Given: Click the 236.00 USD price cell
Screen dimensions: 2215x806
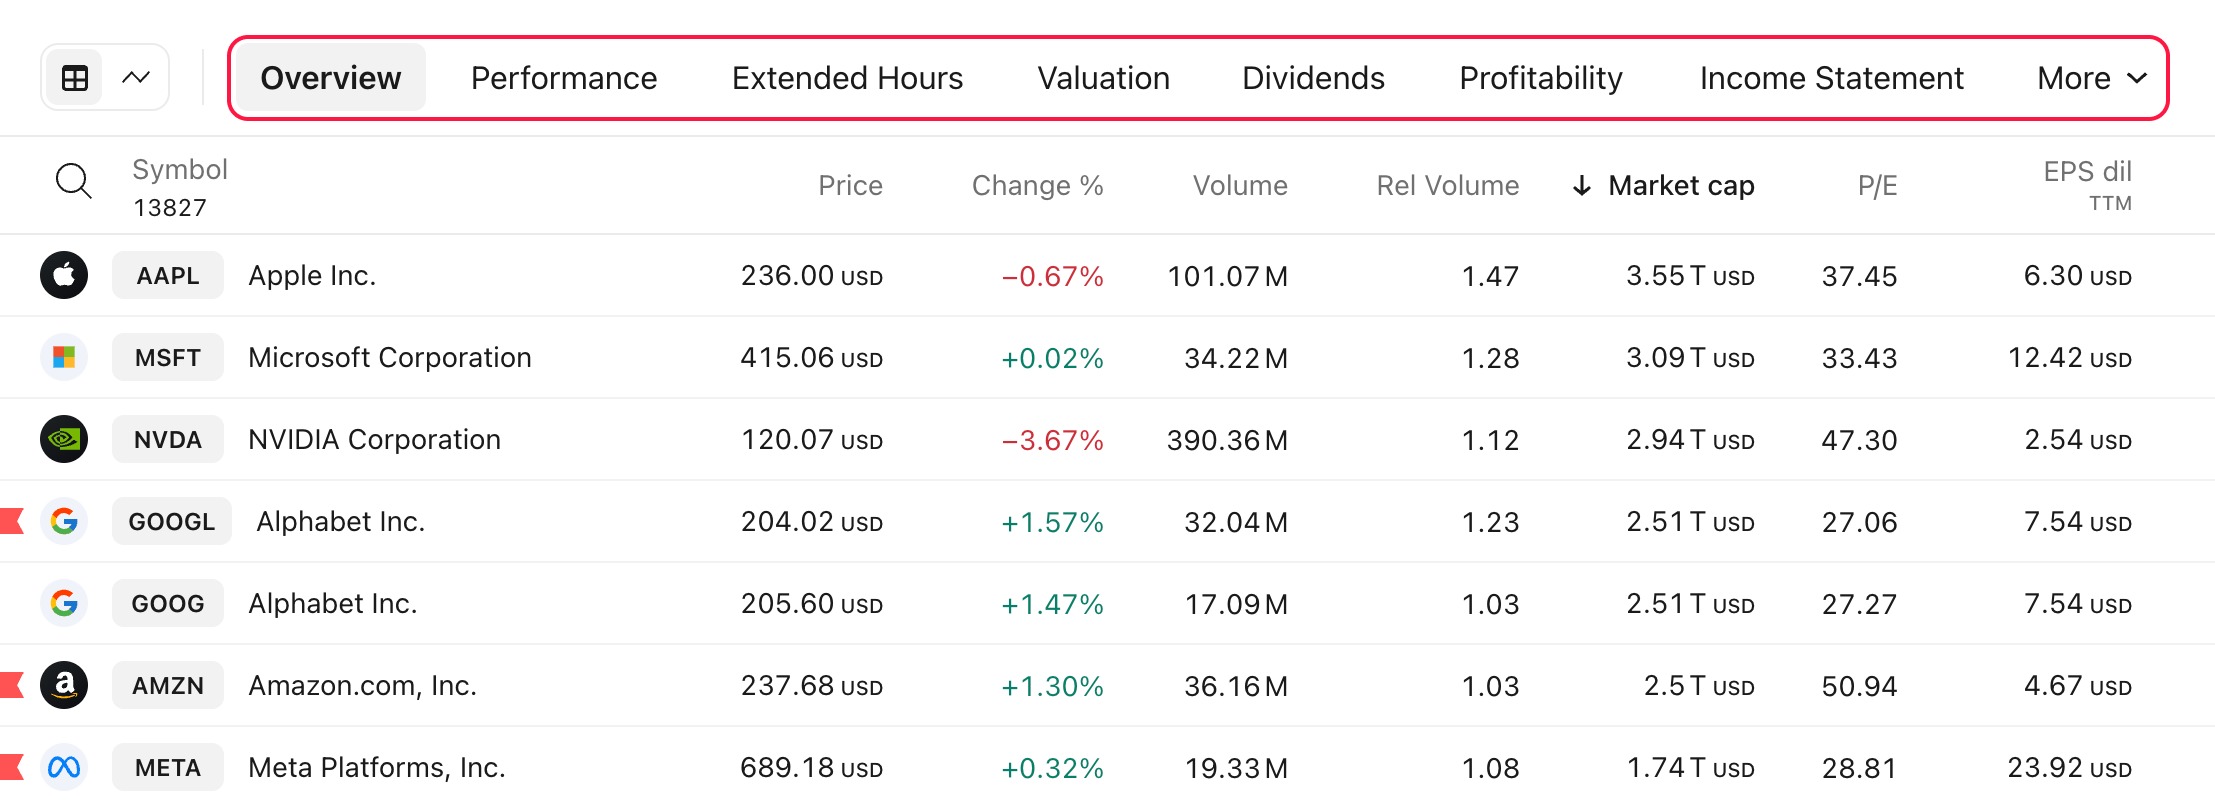Looking at the screenshot, I should coord(812,276).
